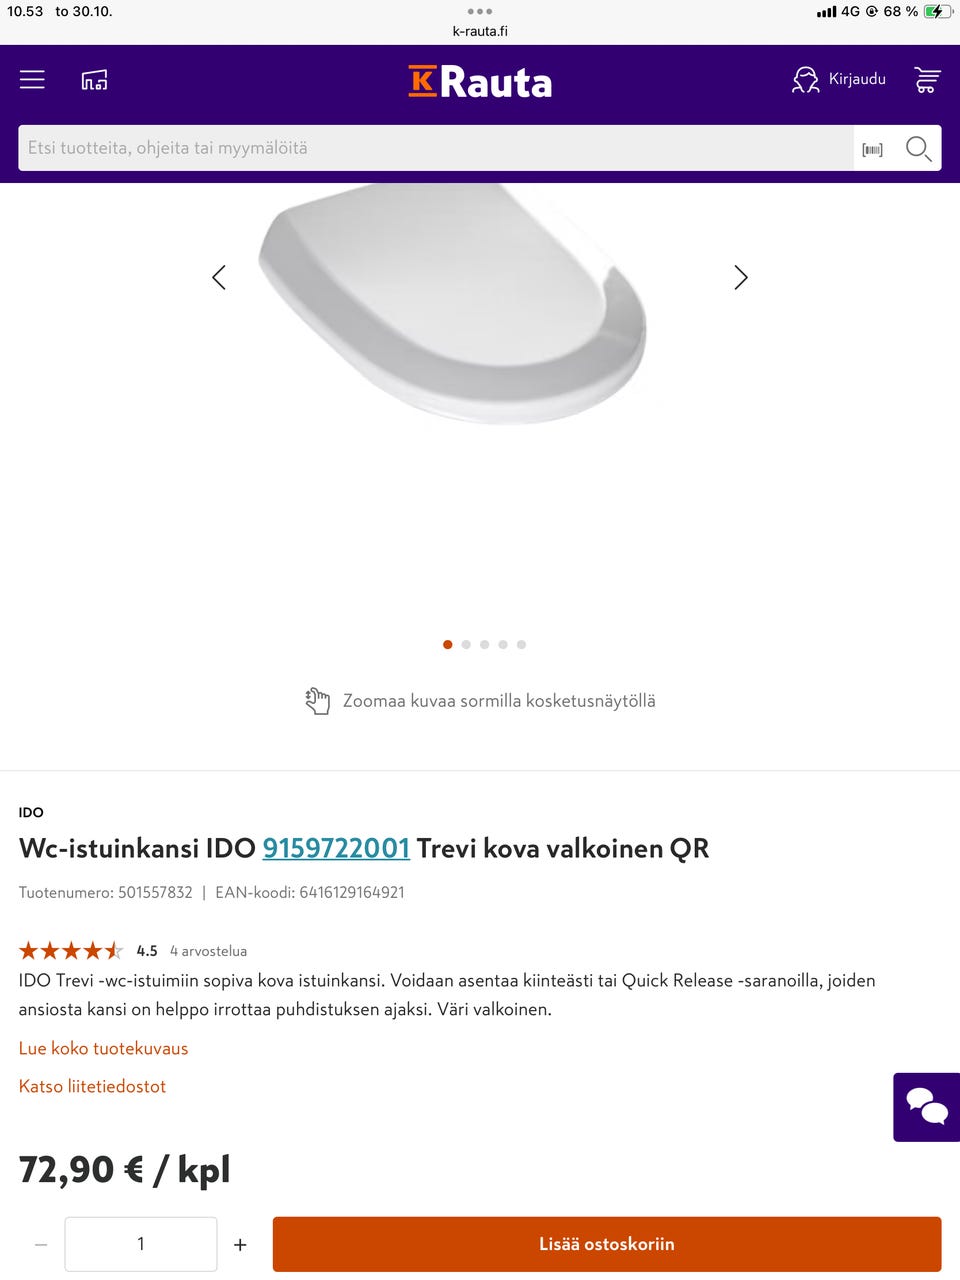This screenshot has width=960, height=1280.
Task: Tap the barcode scanner icon
Action: [x=873, y=149]
